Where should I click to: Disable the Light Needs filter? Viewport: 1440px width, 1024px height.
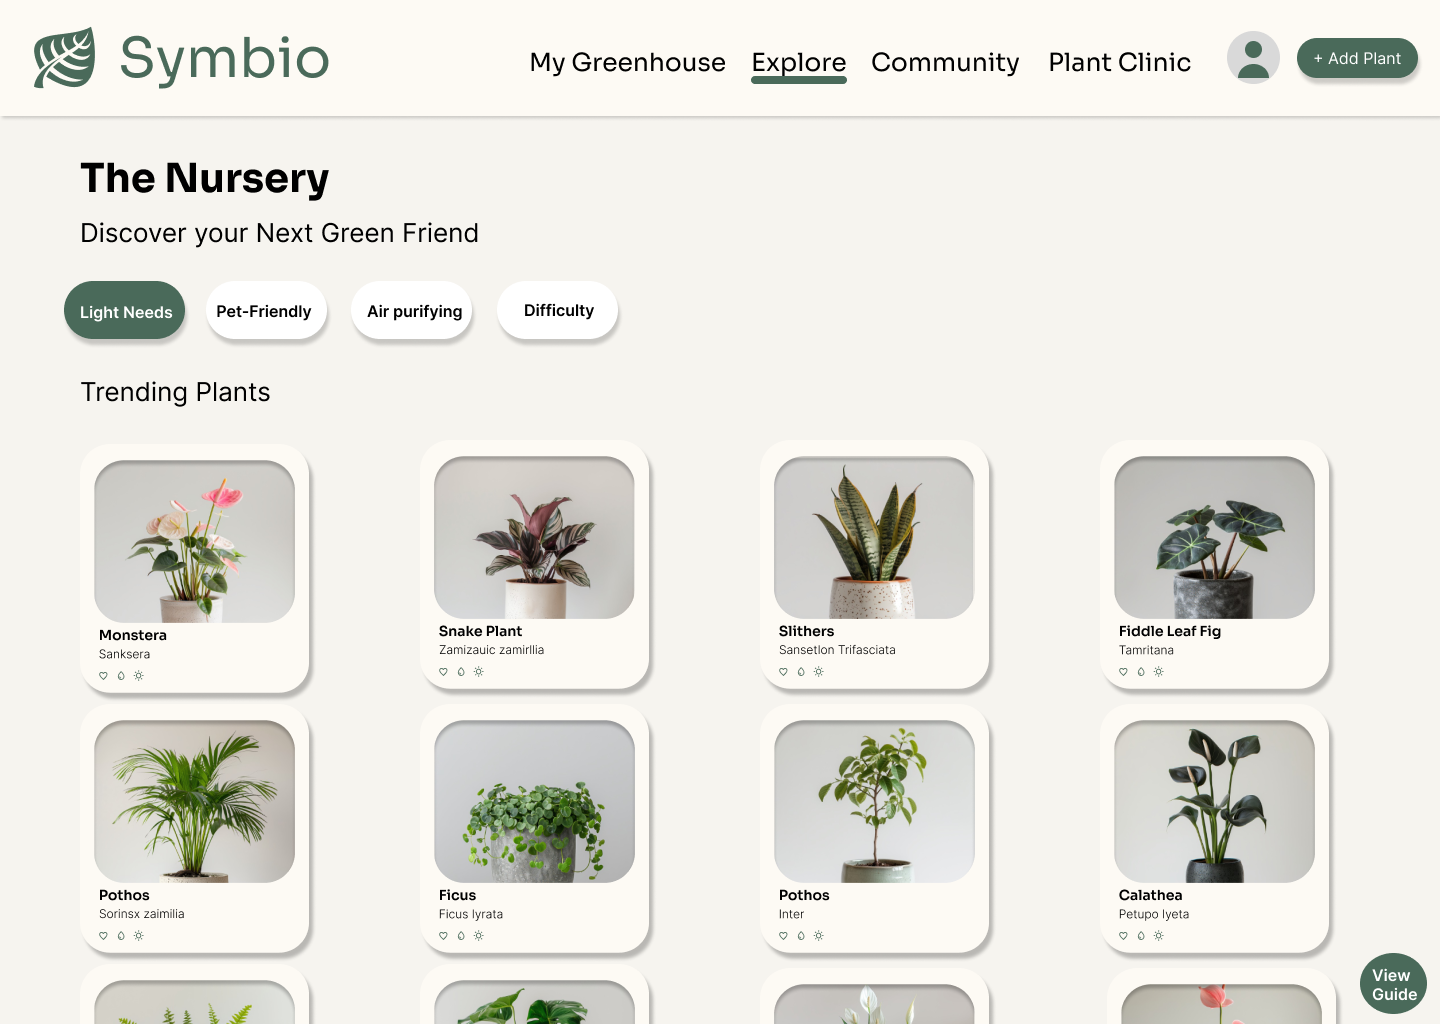pyautogui.click(x=124, y=311)
